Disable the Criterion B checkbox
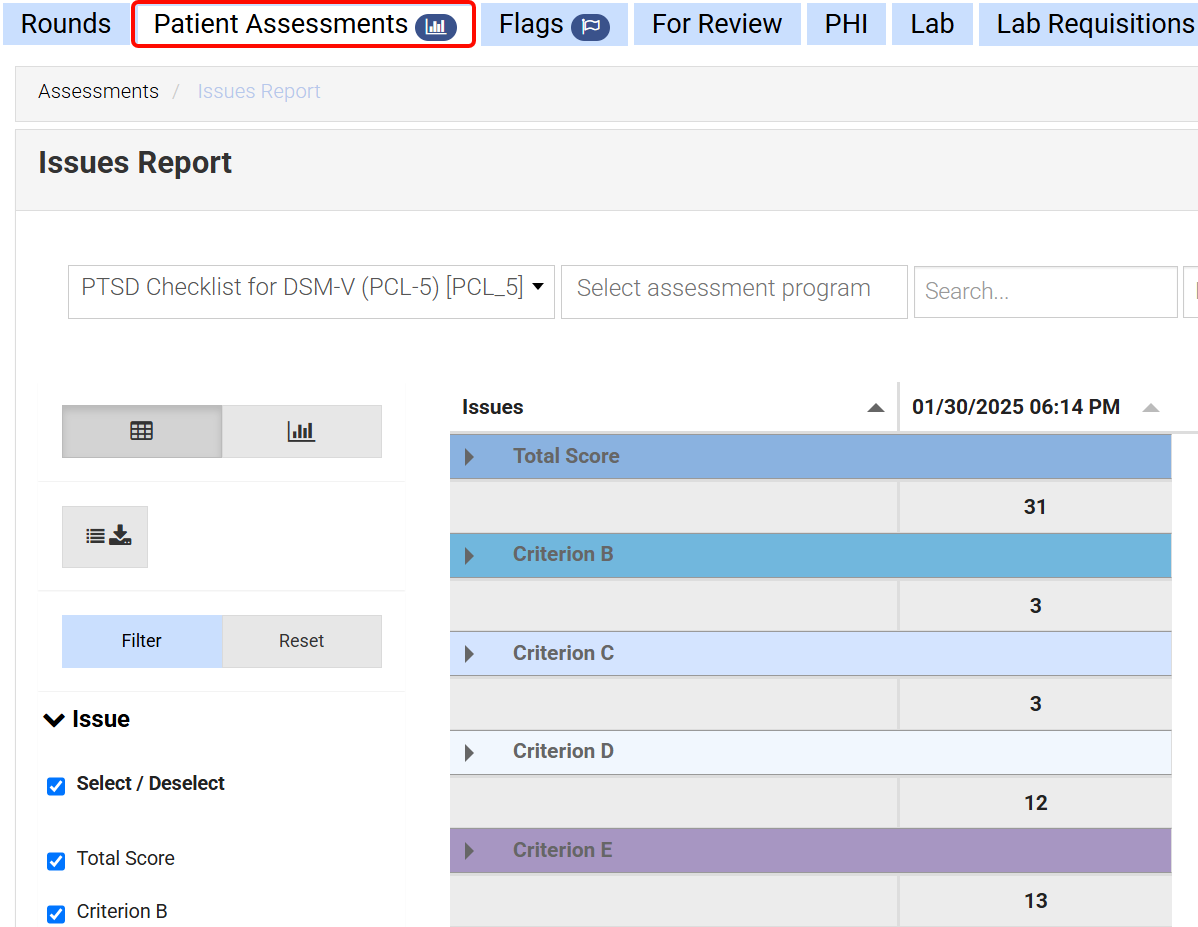Viewport: 1198px width, 927px height. coord(55,914)
